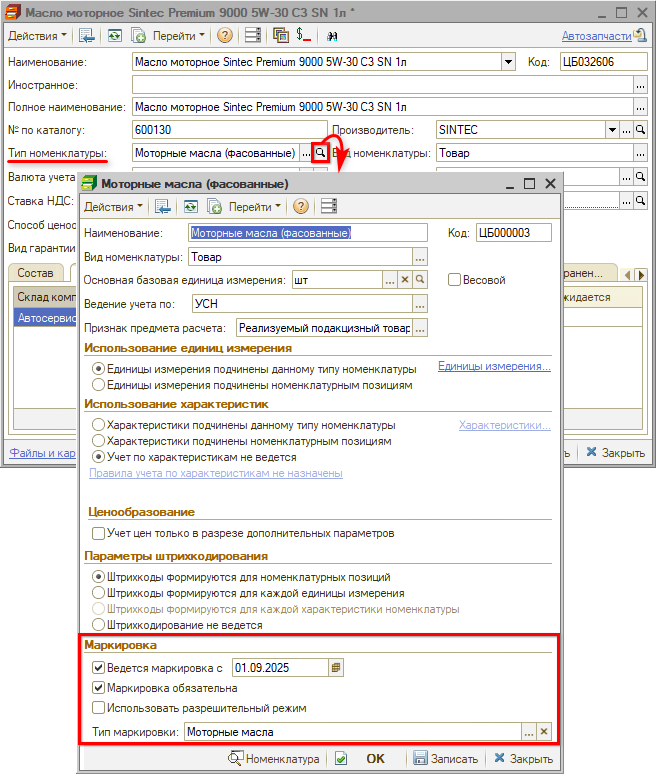The image size is (656, 774).
Task: Click magnifier beside Основная базовая единица измерения
Action: (x=421, y=280)
